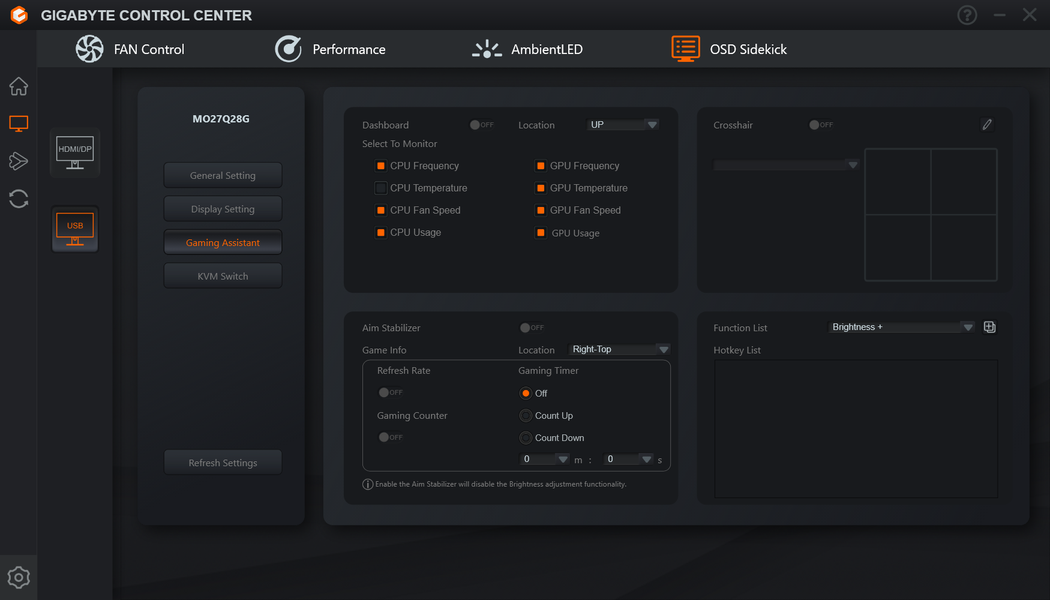Open the help question mark icon
Viewport: 1050px width, 600px height.
point(967,15)
